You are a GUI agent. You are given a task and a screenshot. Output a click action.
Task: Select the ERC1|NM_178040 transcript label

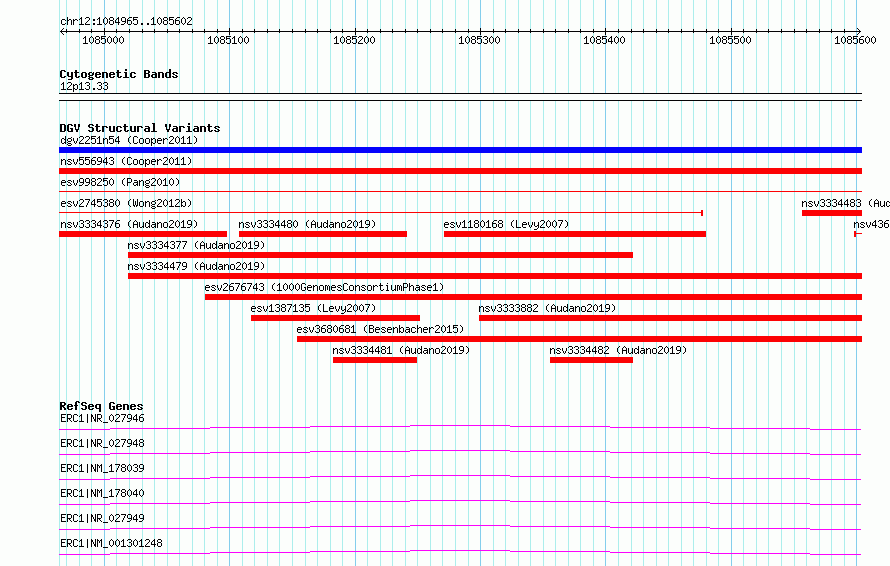(x=102, y=493)
